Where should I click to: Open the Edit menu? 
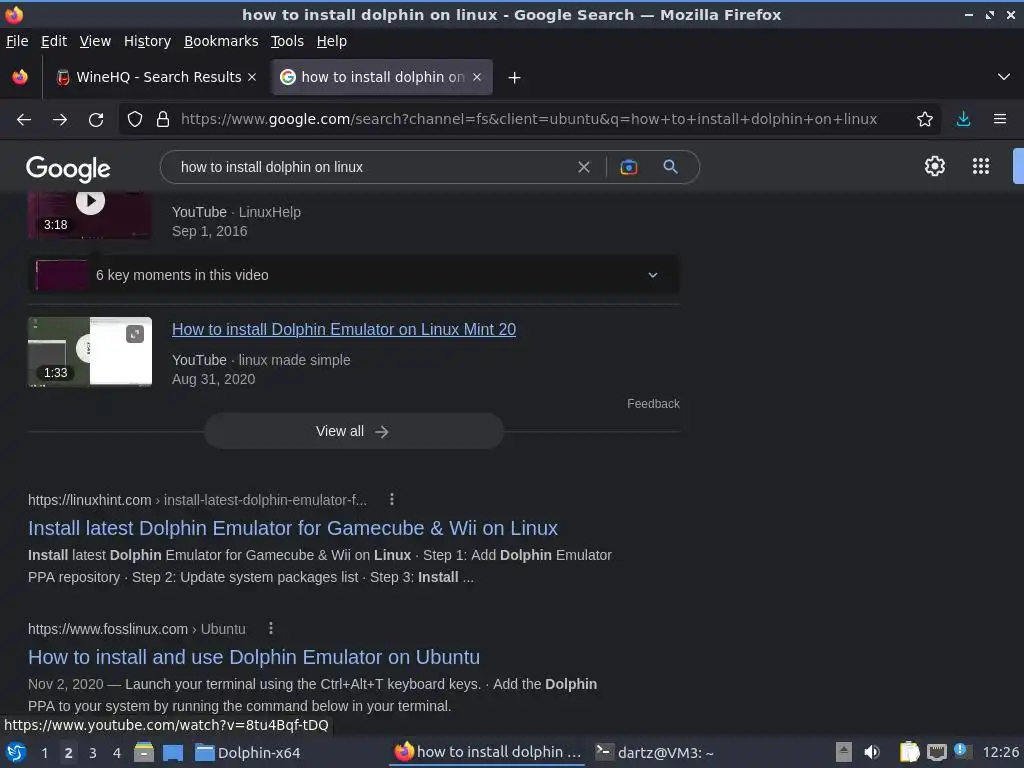click(x=54, y=41)
